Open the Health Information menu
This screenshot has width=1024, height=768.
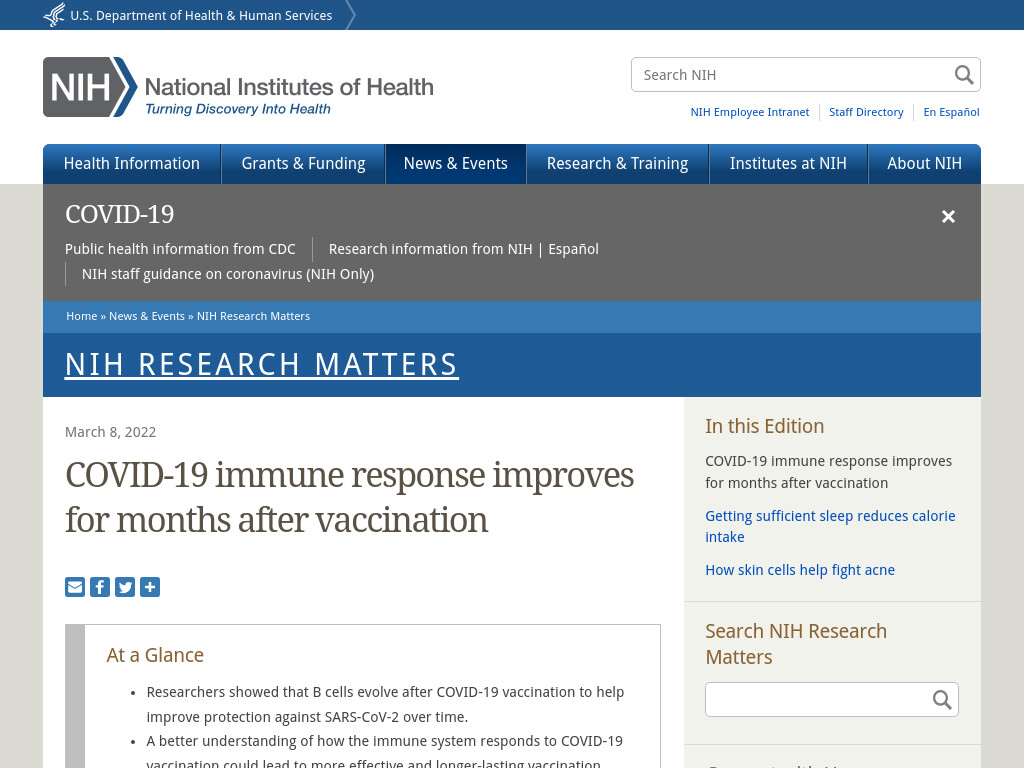[132, 164]
